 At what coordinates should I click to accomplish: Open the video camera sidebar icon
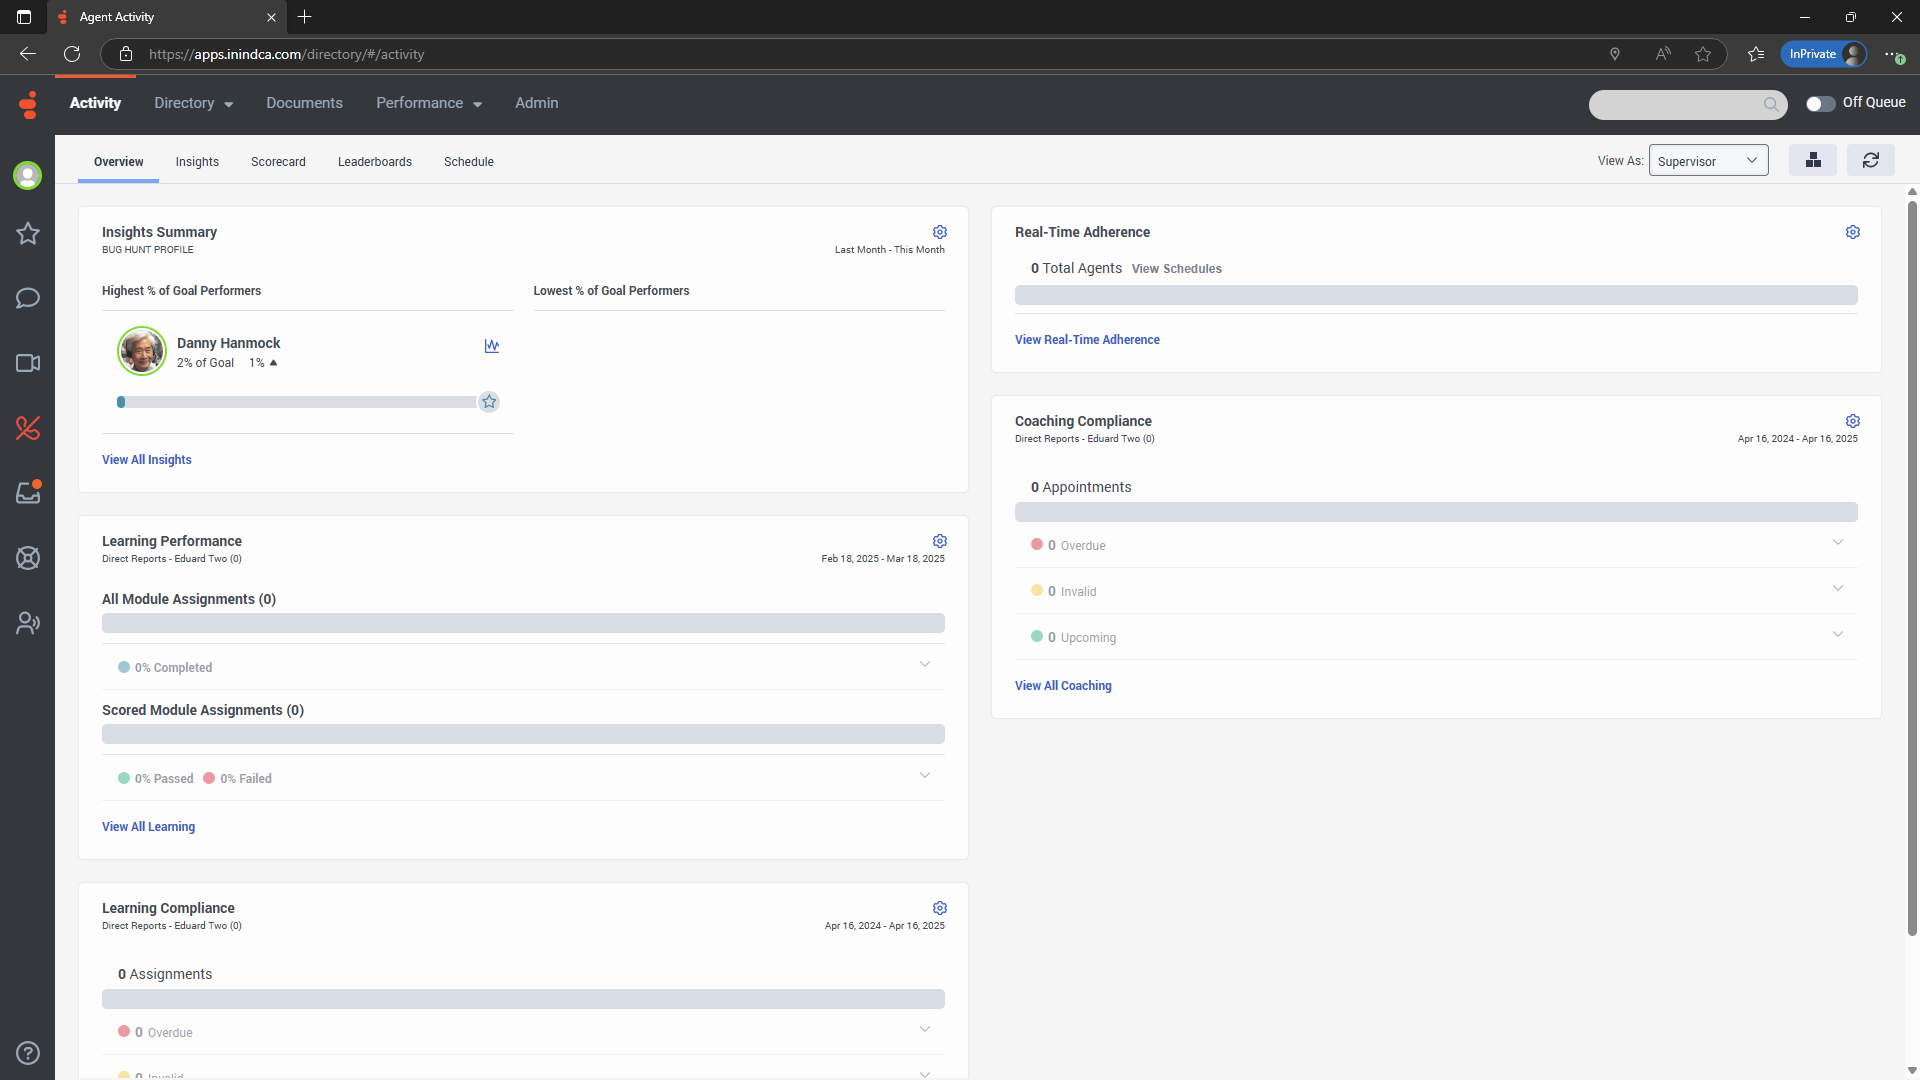[x=28, y=363]
